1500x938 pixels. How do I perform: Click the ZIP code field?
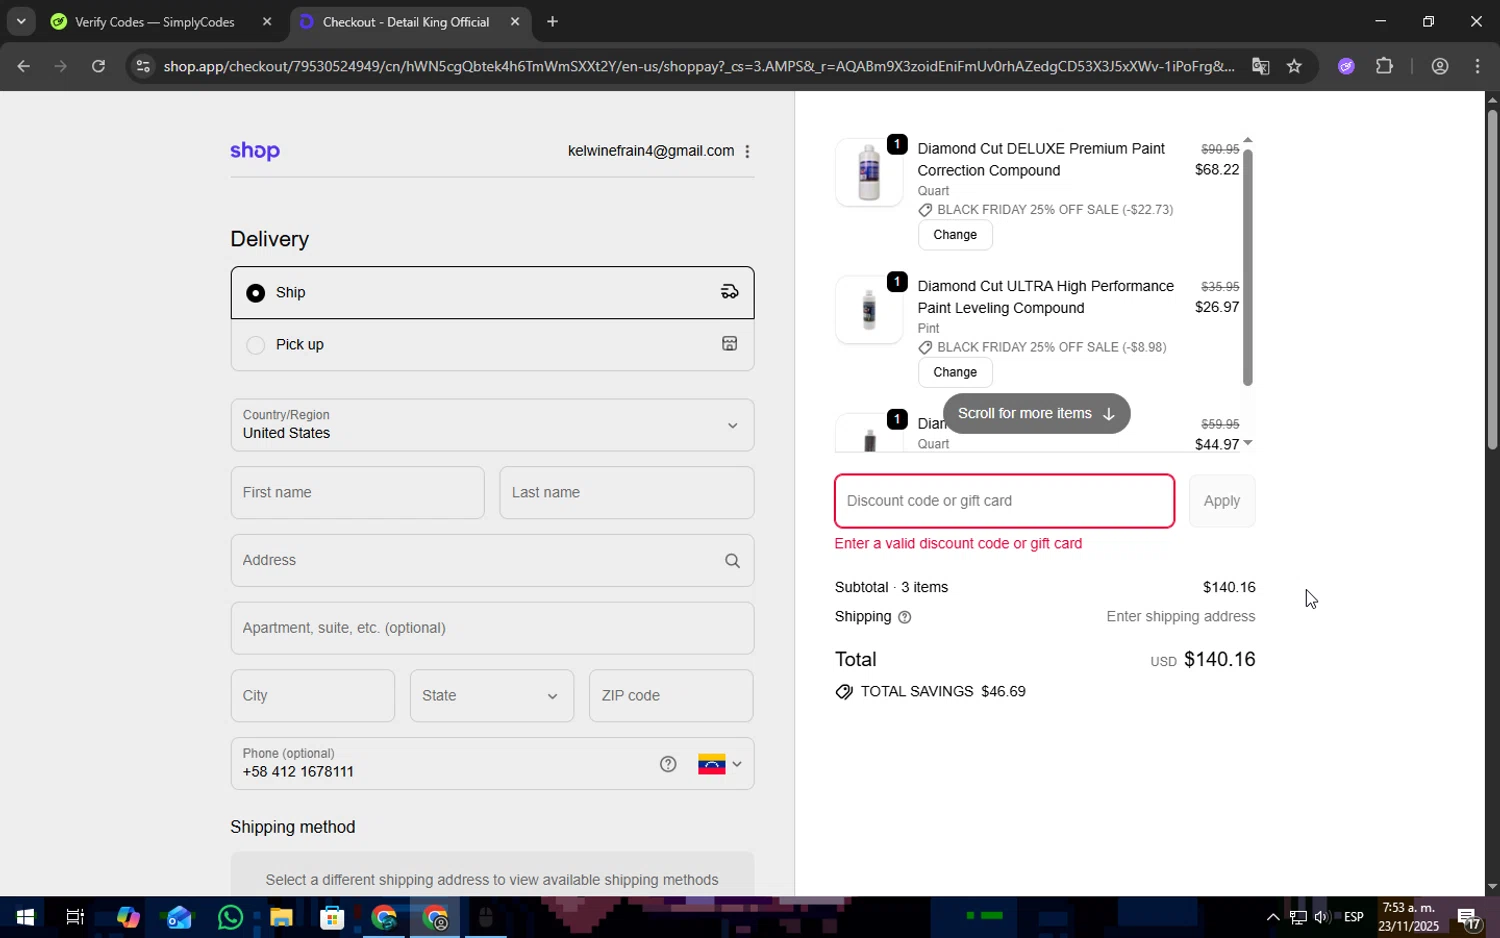(x=671, y=696)
